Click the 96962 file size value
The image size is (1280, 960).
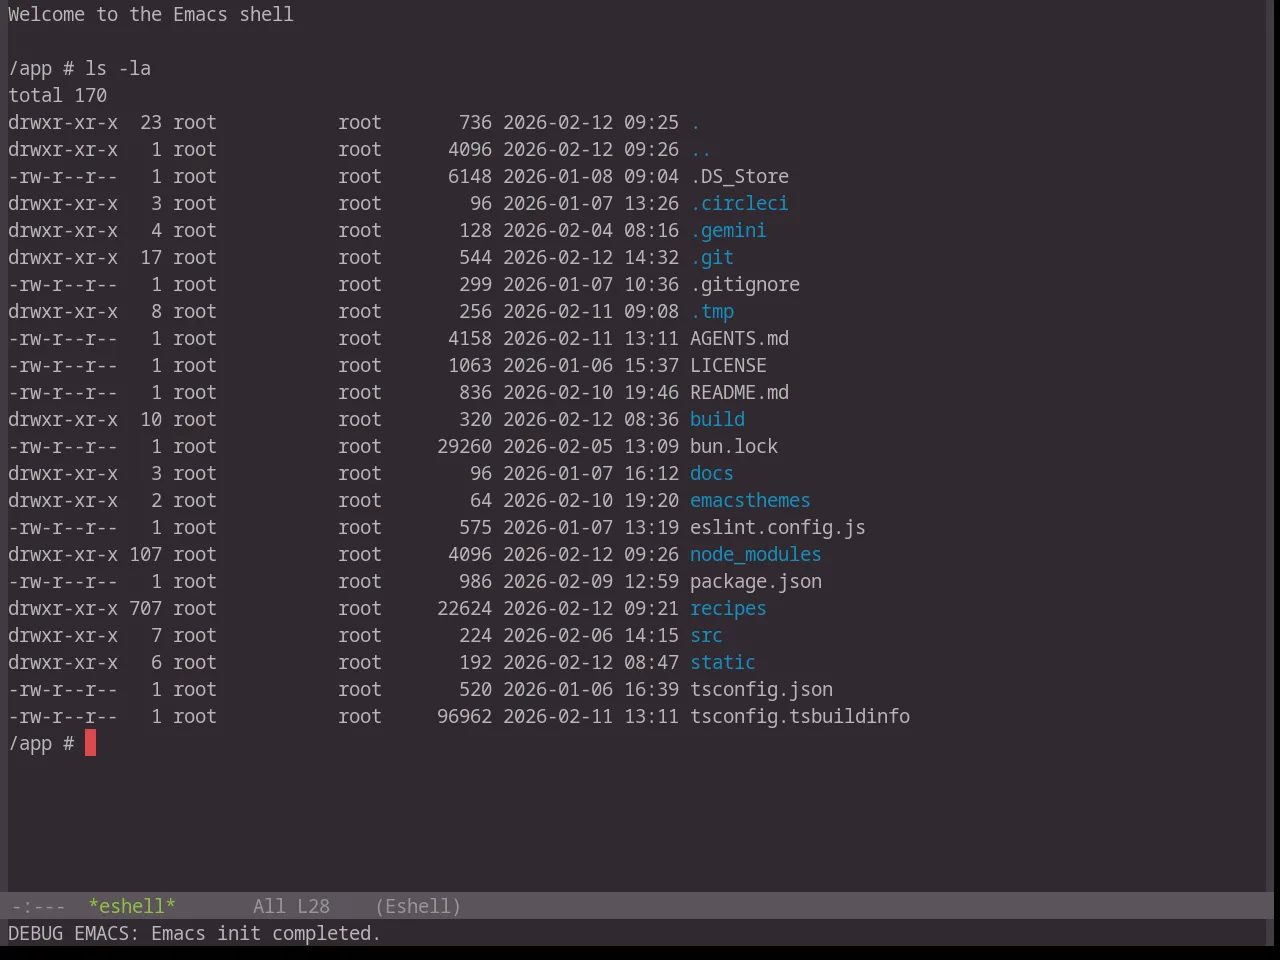464,716
